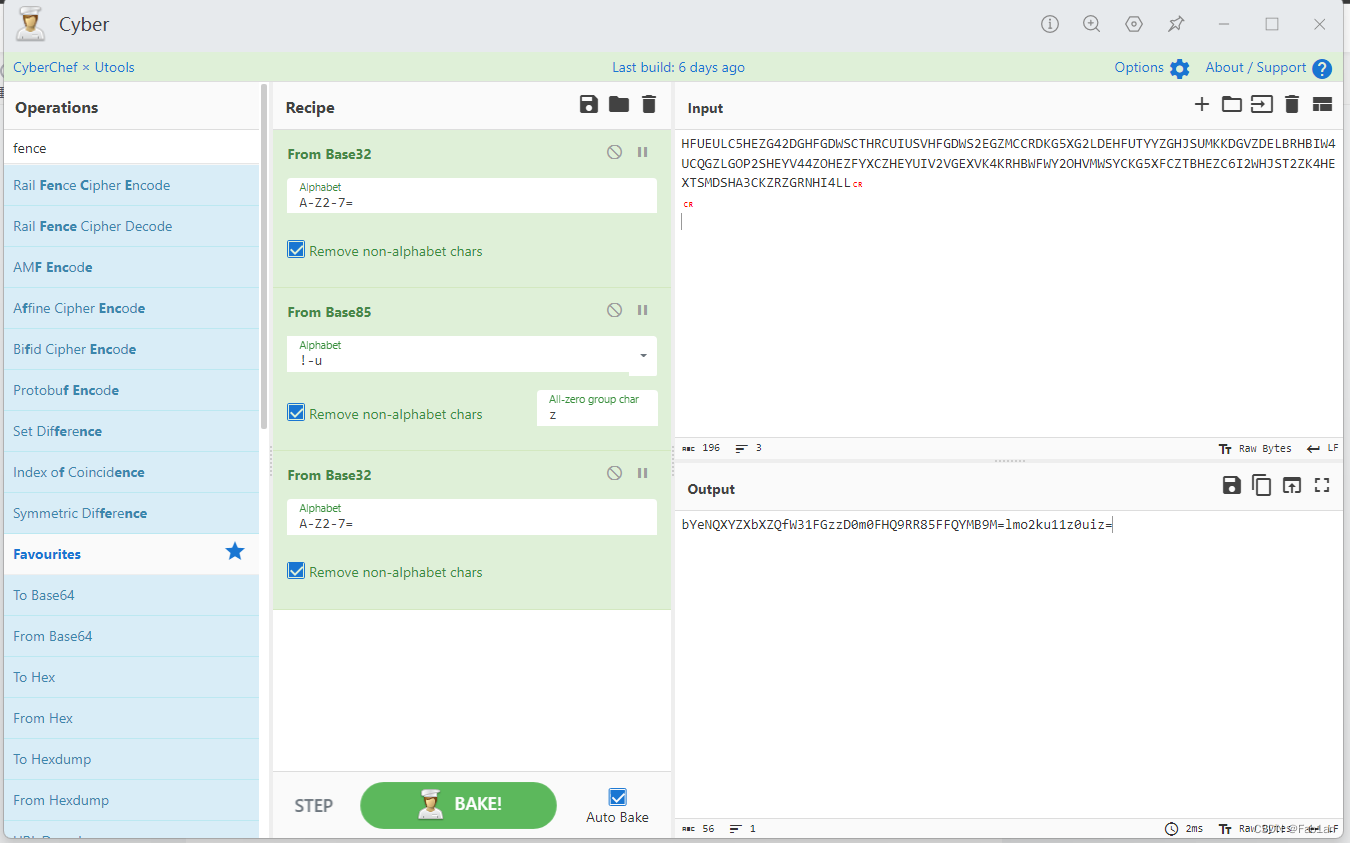Toggle Remove non-alphabet chars in Base85
The image size is (1350, 843).
coord(296,412)
